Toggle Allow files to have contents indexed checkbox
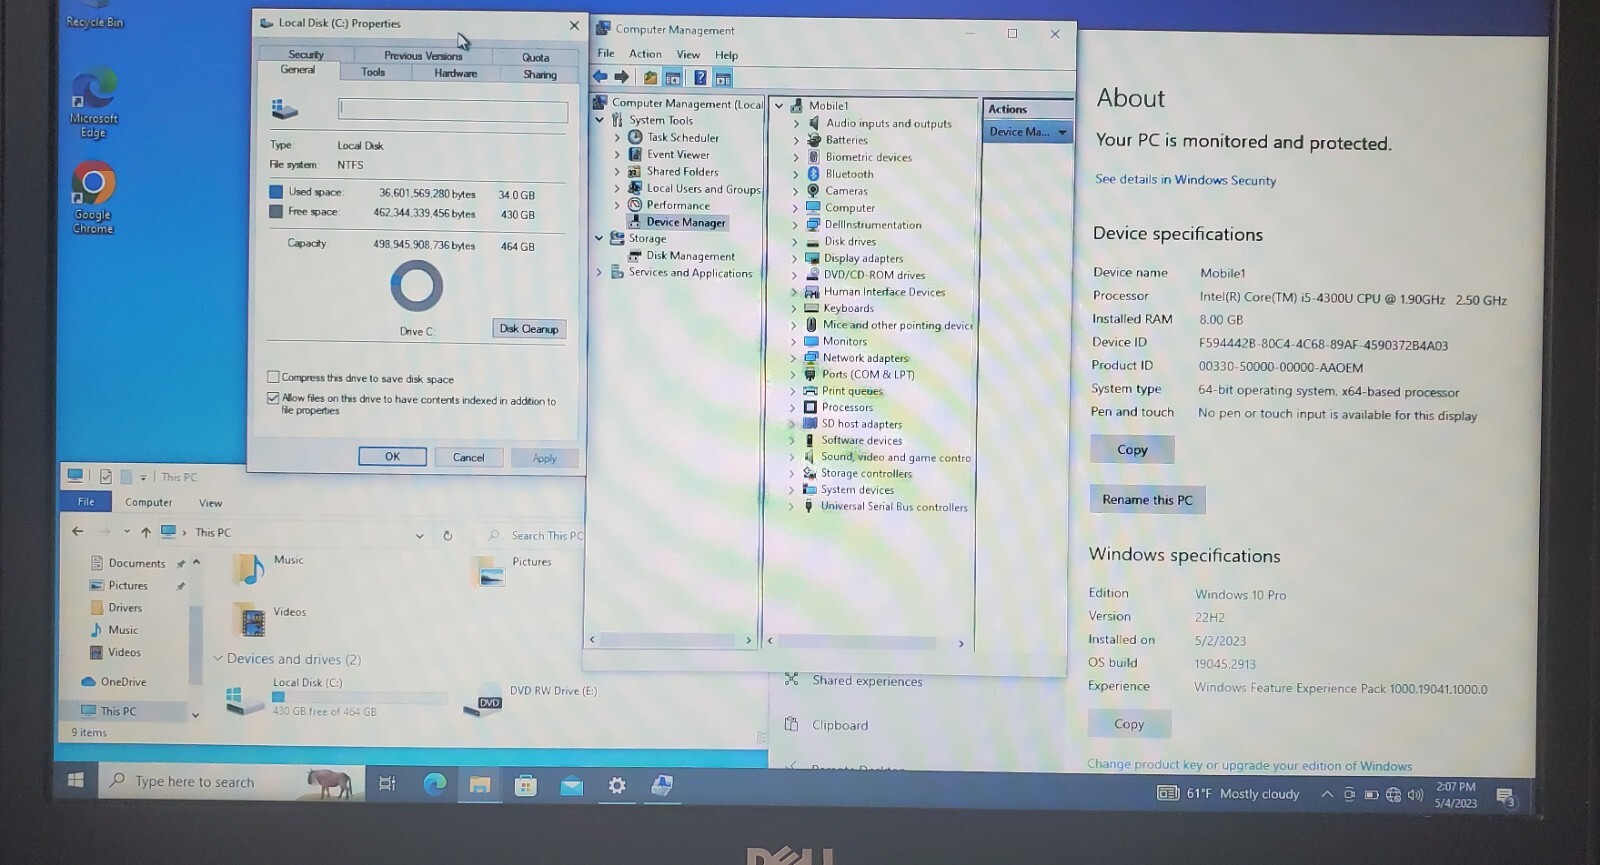This screenshot has width=1600, height=865. click(x=273, y=398)
